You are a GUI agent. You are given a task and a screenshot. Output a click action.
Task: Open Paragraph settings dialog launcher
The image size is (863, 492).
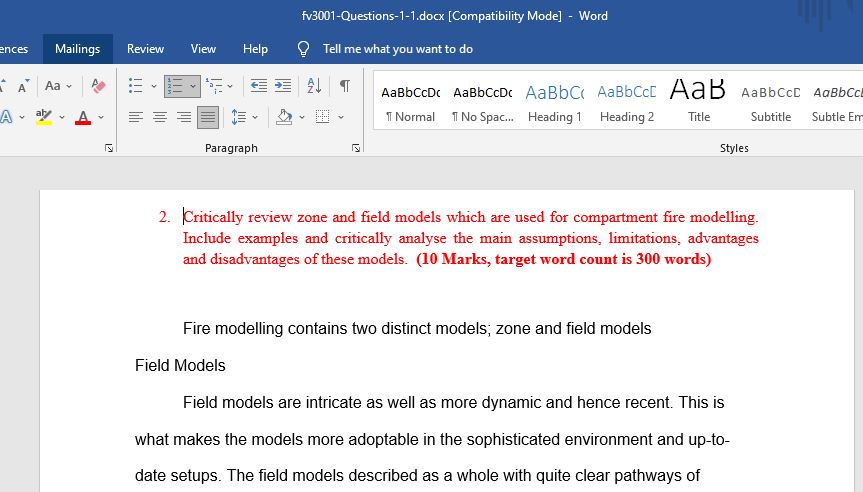point(356,148)
